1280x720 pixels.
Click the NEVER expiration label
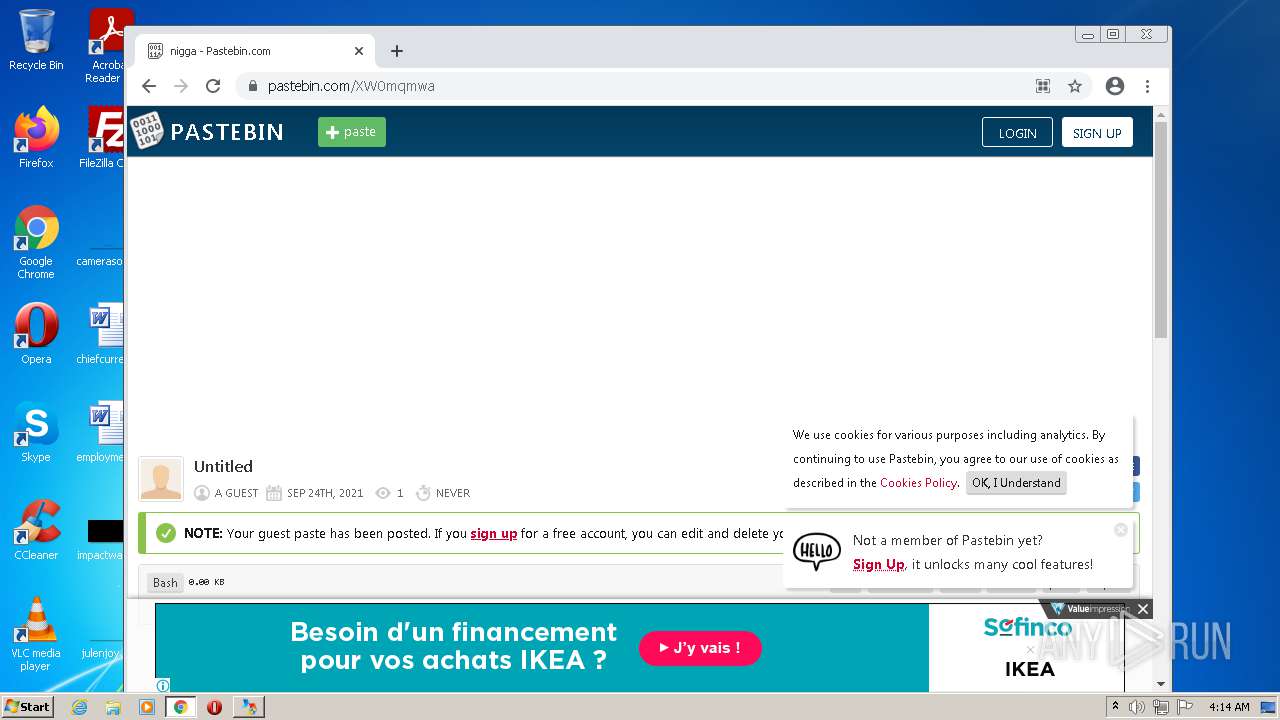453,493
